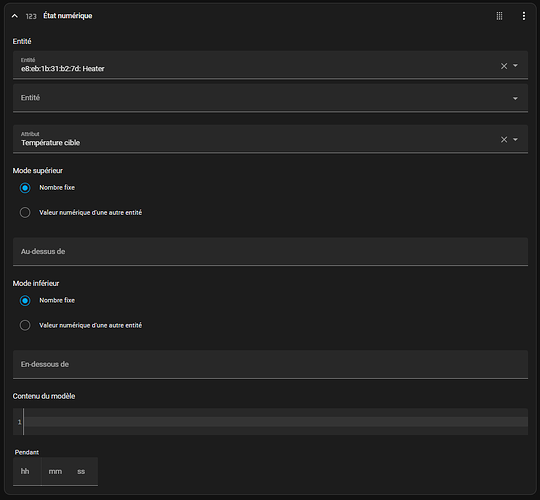Clear the Heater entity selection
Screen dimensions: 540x500
pyautogui.click(x=504, y=66)
